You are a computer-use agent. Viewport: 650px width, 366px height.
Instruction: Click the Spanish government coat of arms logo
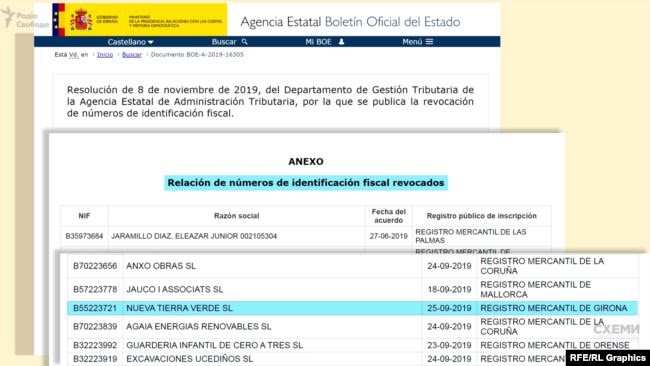click(x=81, y=19)
